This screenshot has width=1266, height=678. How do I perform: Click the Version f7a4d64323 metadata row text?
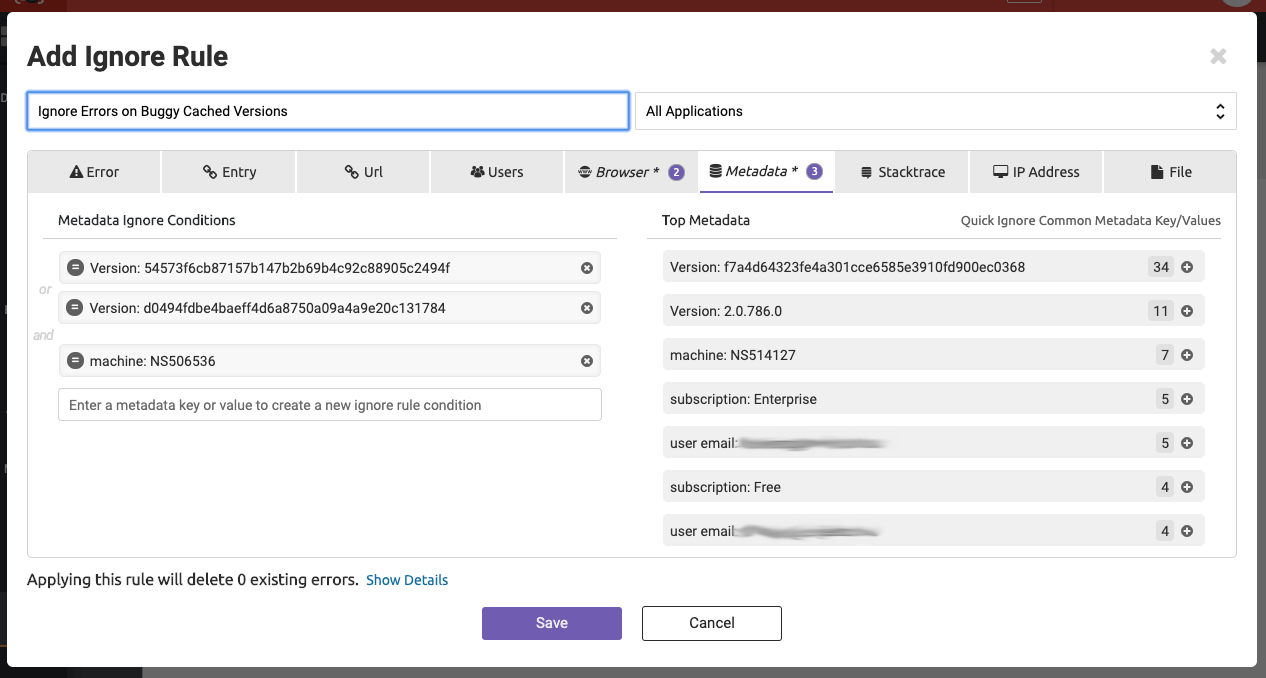click(847, 267)
